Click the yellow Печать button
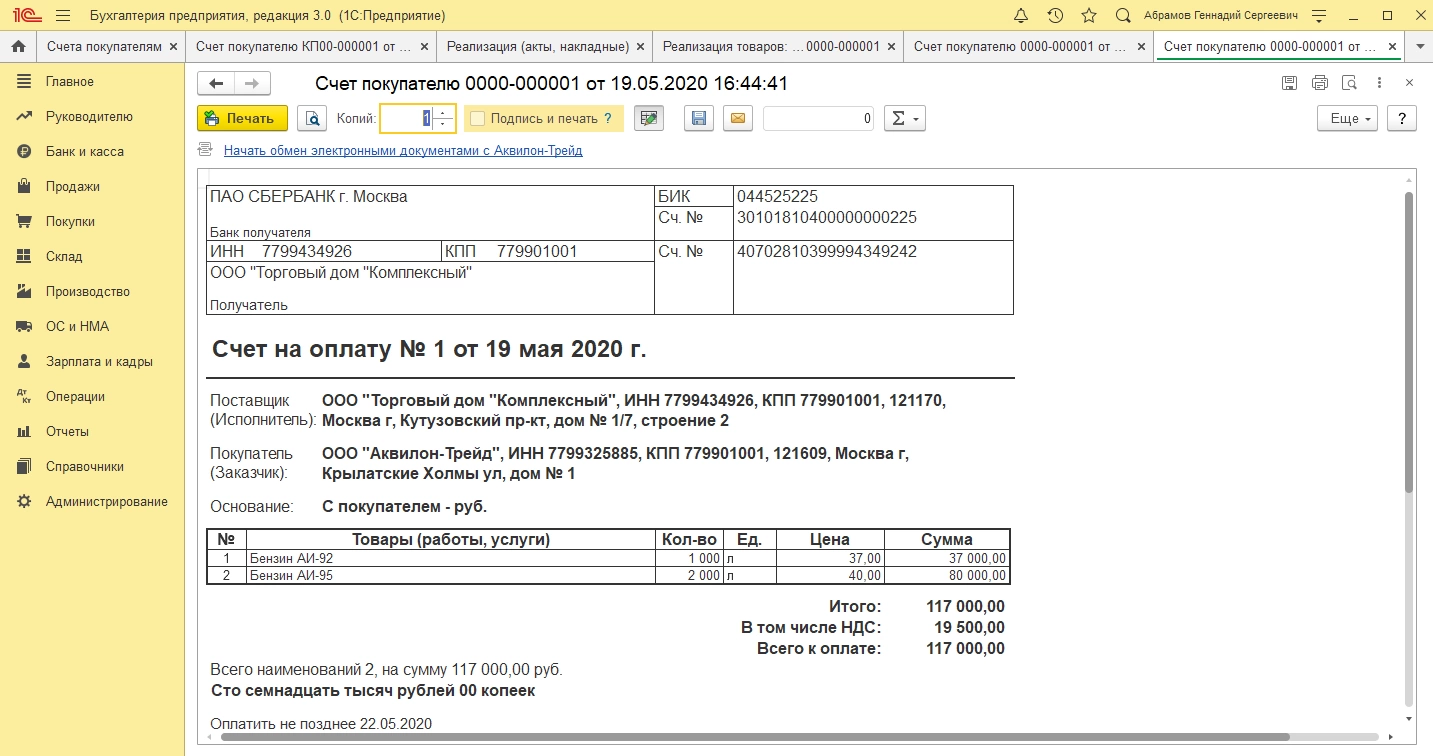 click(242, 118)
